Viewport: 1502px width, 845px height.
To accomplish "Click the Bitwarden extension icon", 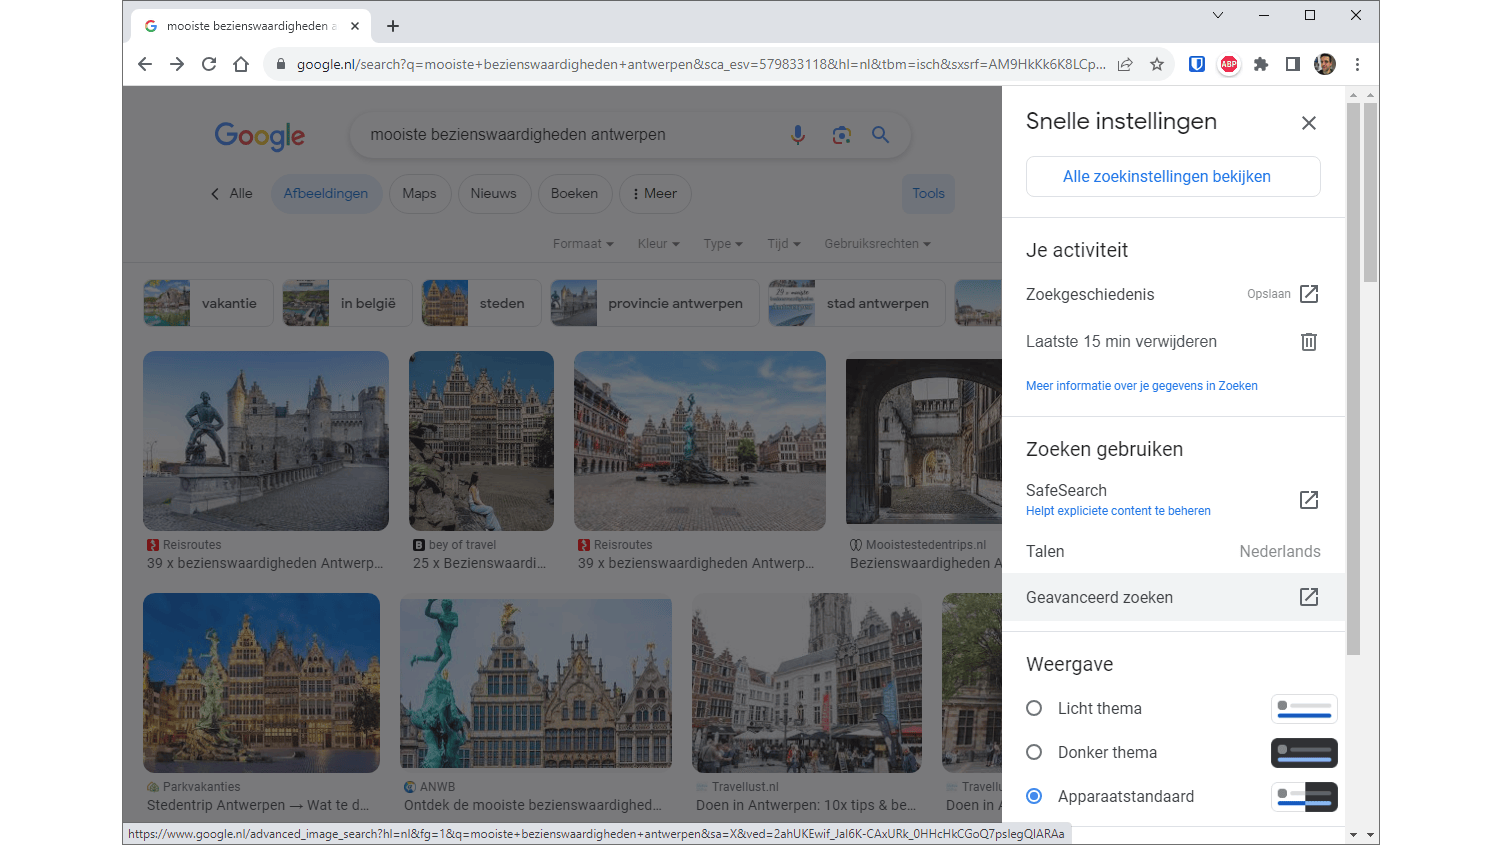I will pyautogui.click(x=1196, y=64).
